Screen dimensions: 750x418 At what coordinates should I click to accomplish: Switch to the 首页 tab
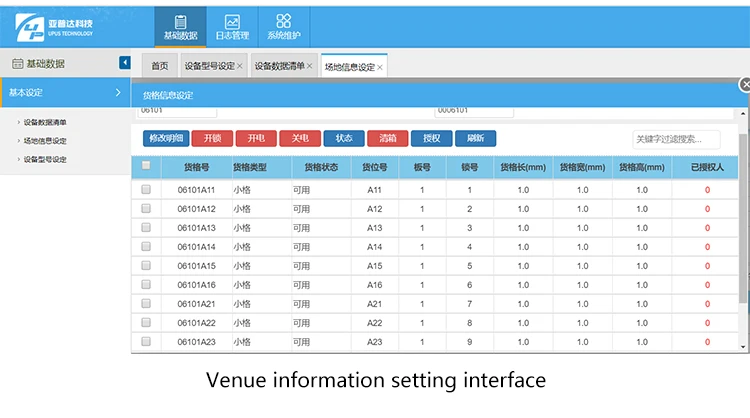[x=159, y=67]
